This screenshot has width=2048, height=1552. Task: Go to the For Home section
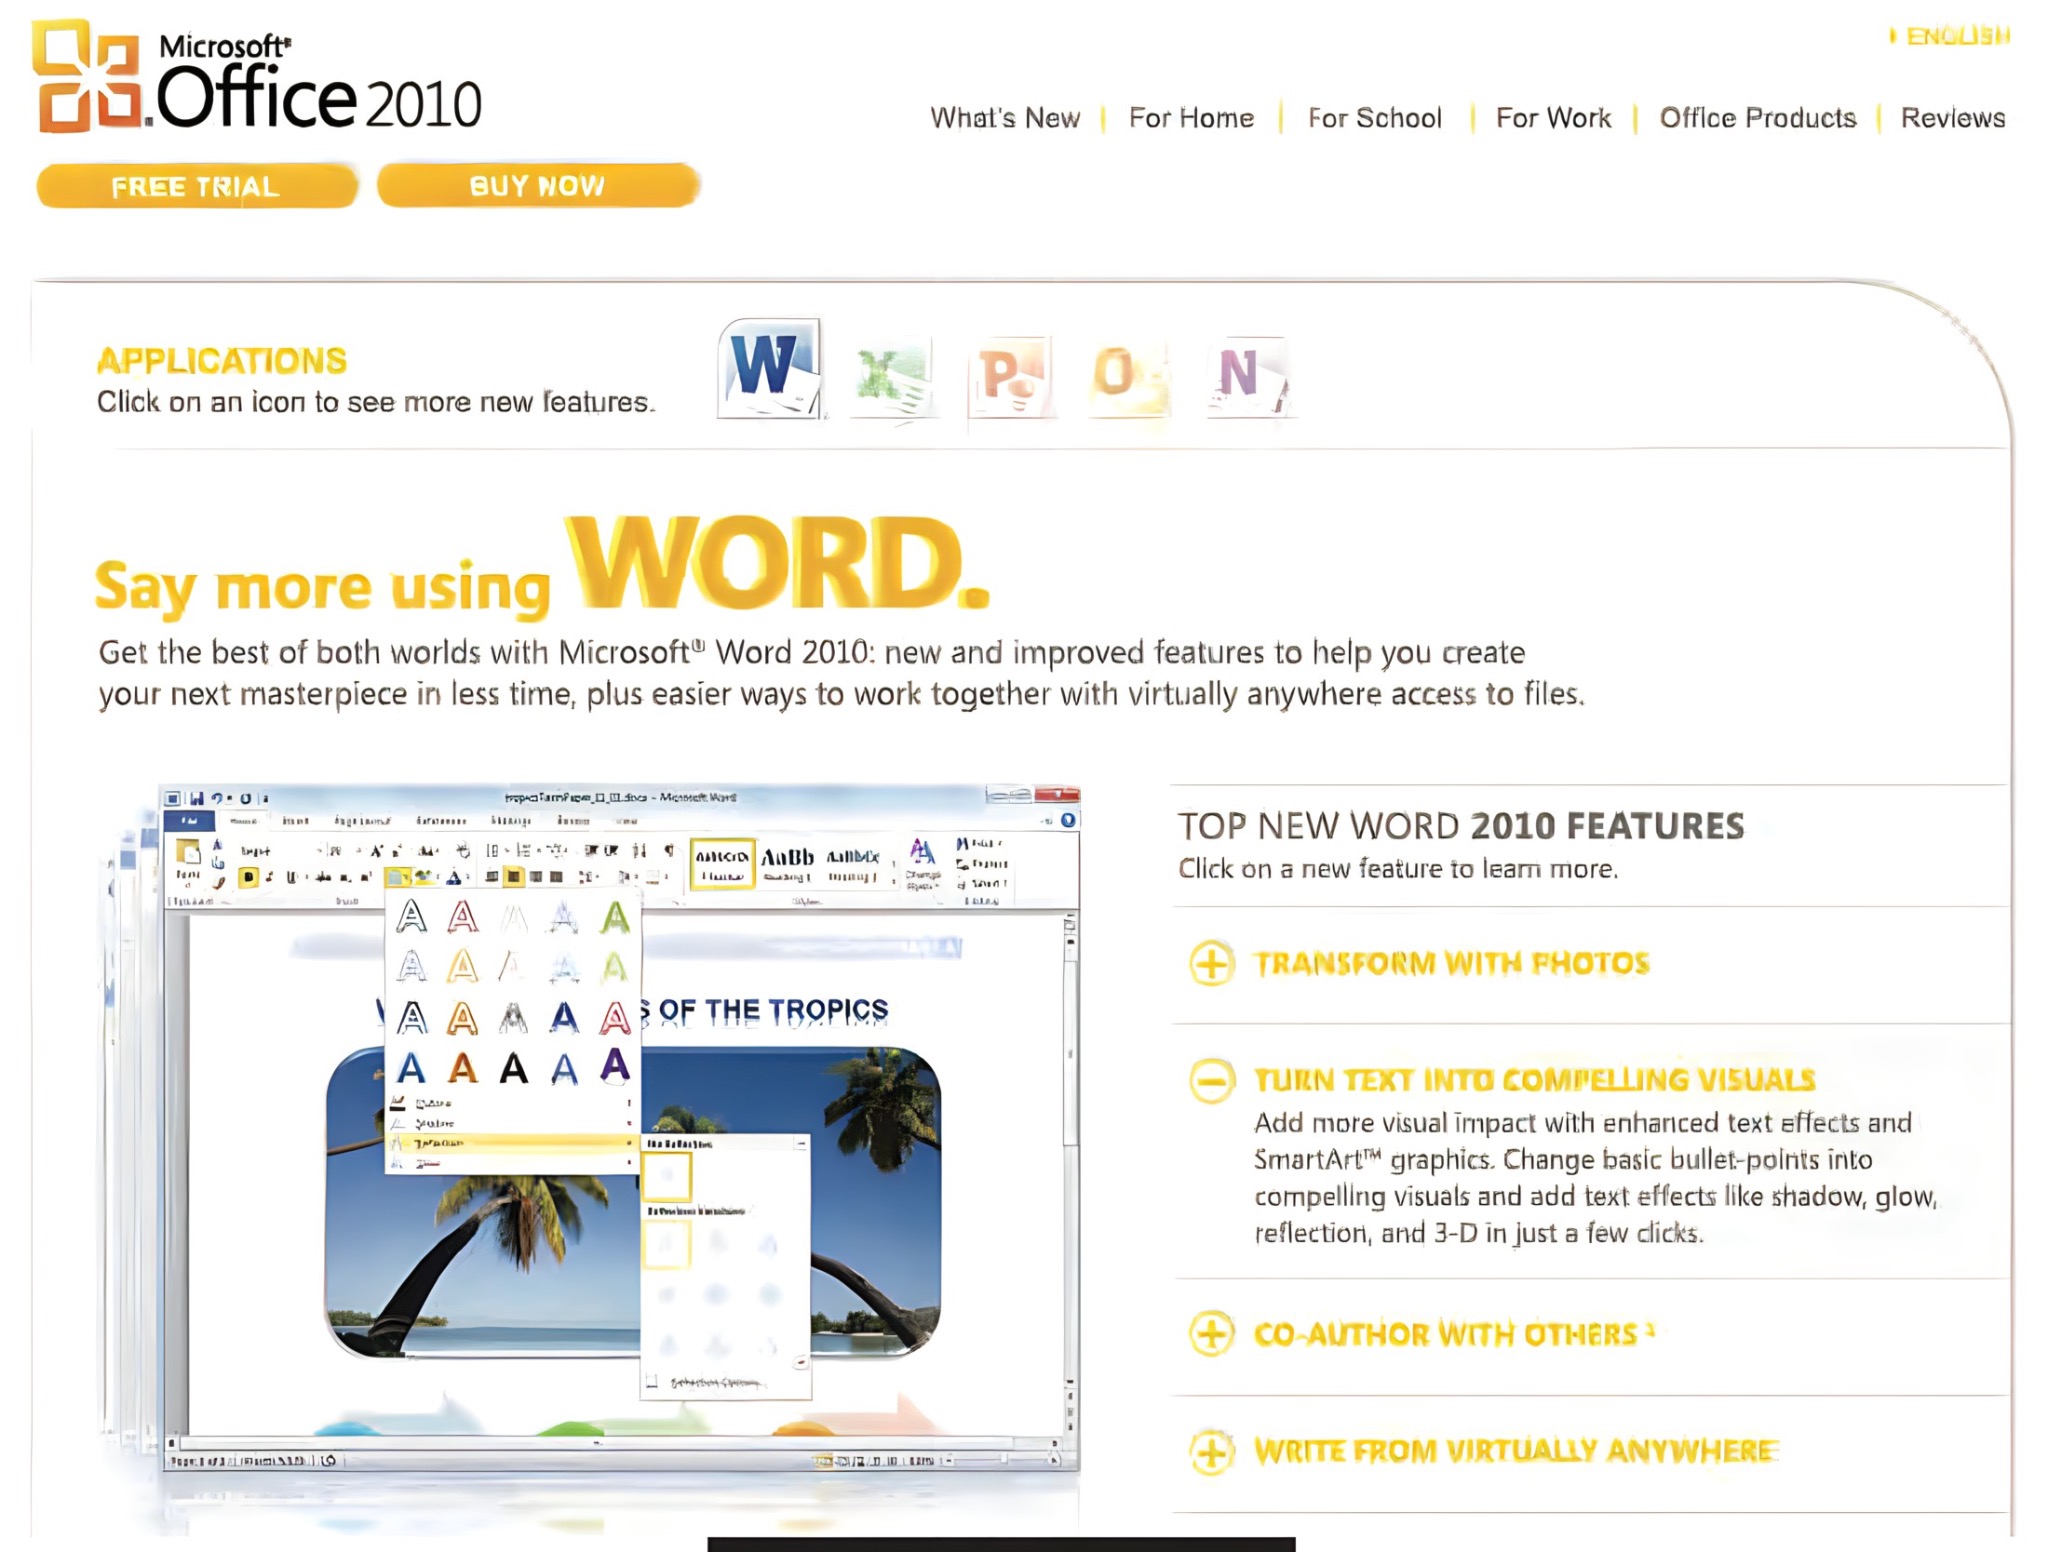[1191, 118]
